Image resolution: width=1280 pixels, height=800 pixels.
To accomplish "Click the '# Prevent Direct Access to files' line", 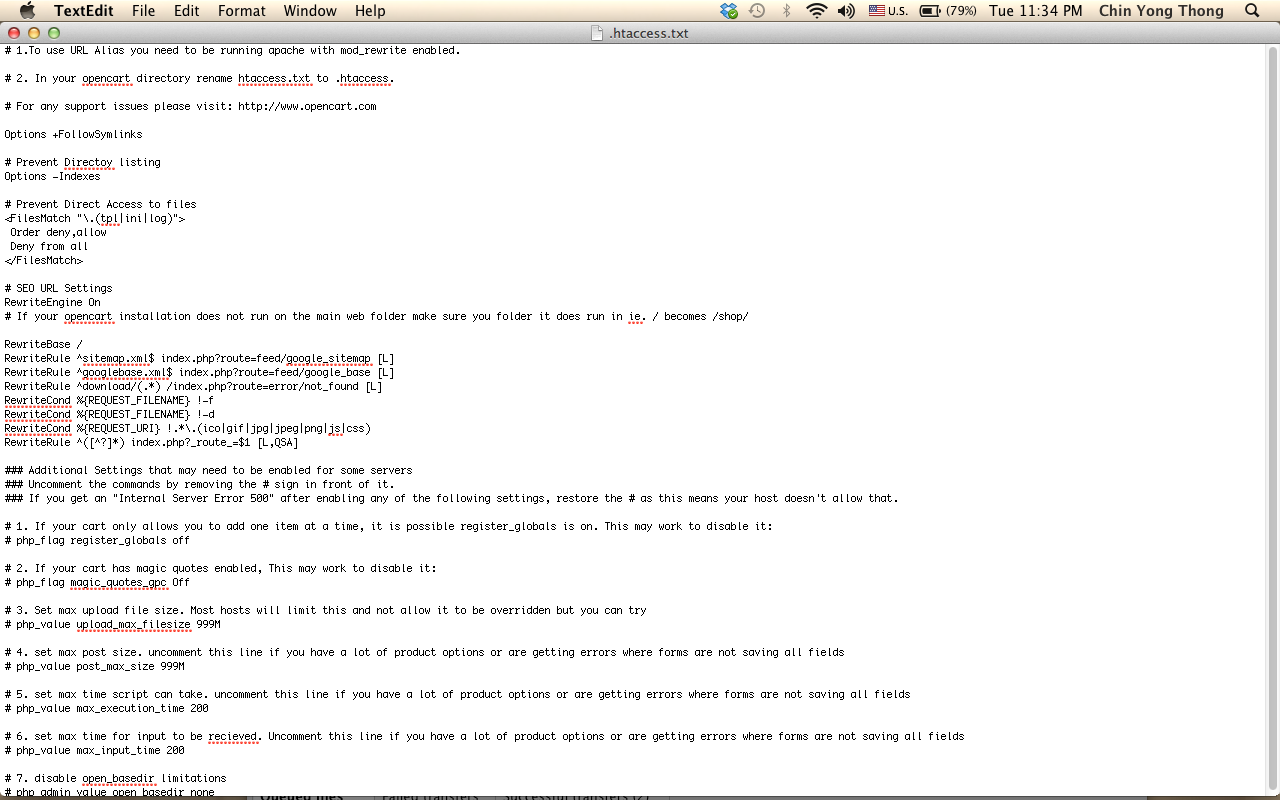I will pos(100,204).
